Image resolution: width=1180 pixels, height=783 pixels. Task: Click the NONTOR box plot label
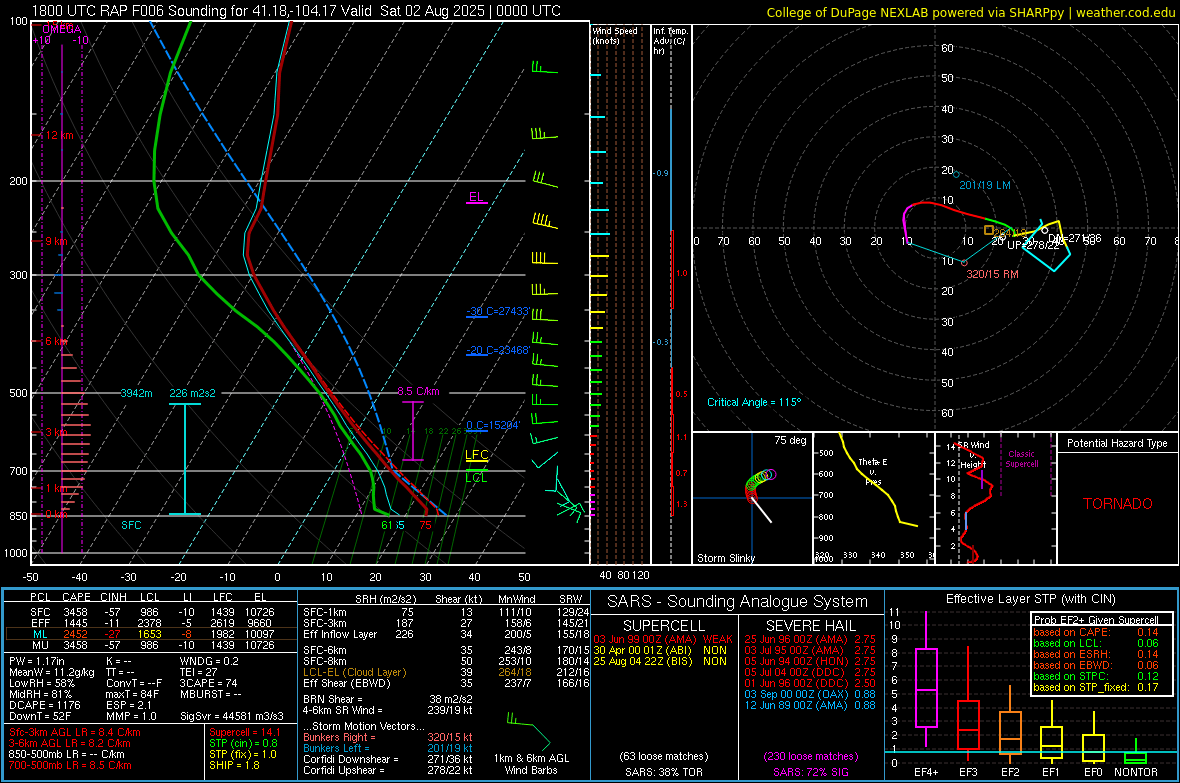point(1136,772)
